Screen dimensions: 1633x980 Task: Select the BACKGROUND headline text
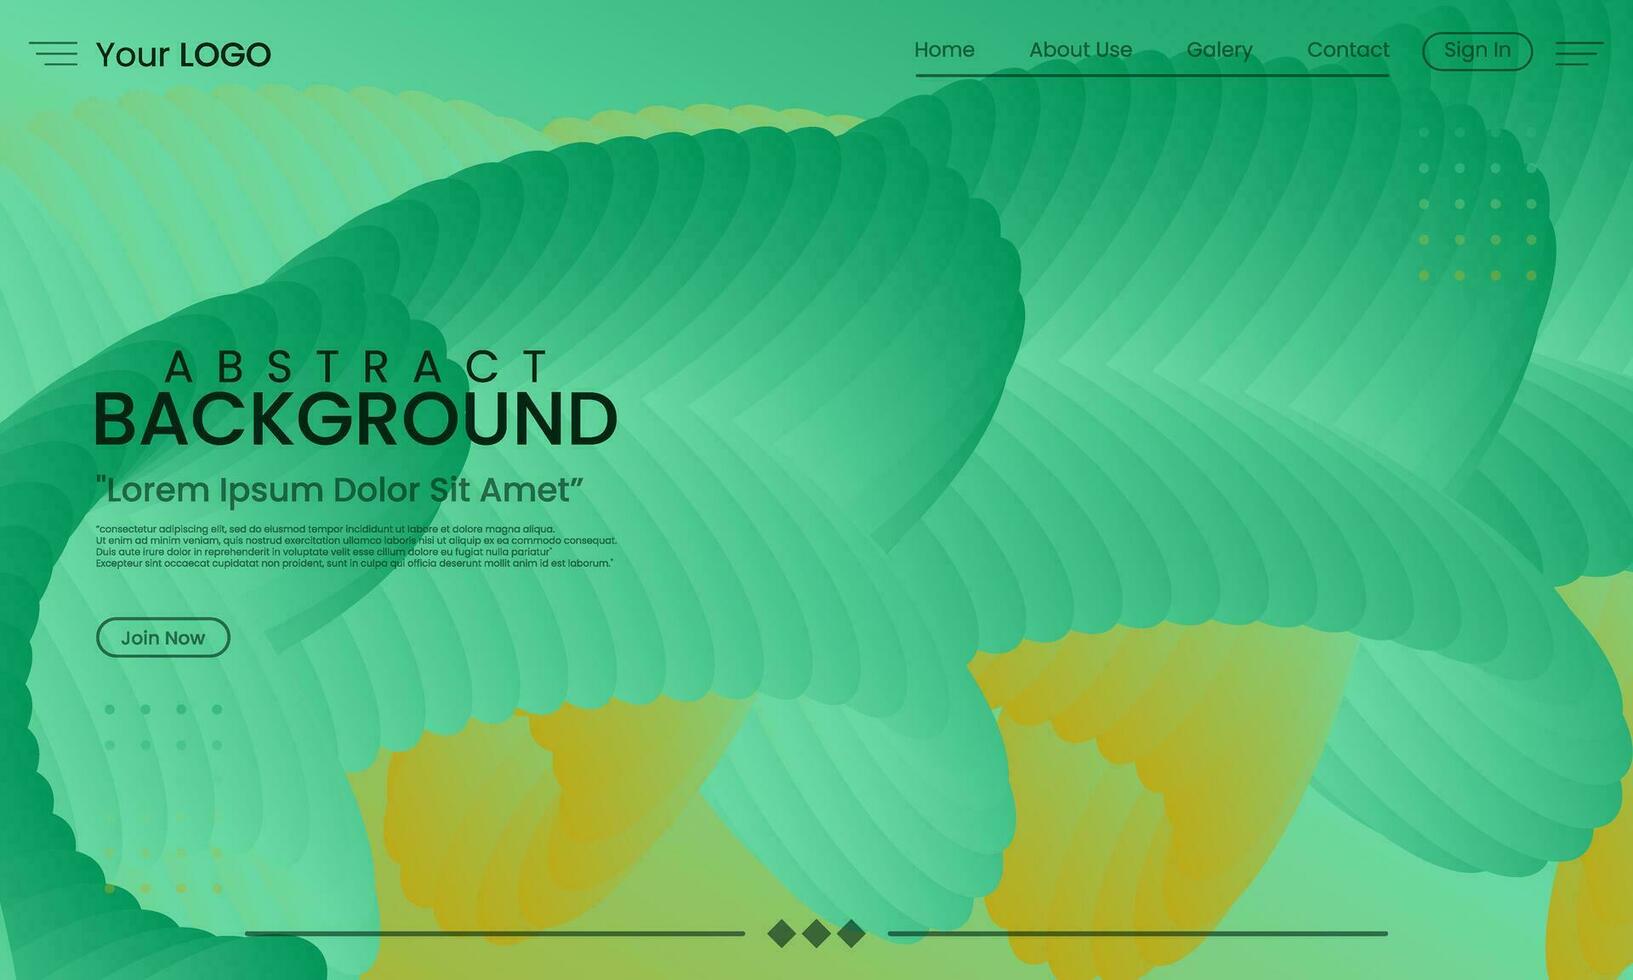point(356,419)
